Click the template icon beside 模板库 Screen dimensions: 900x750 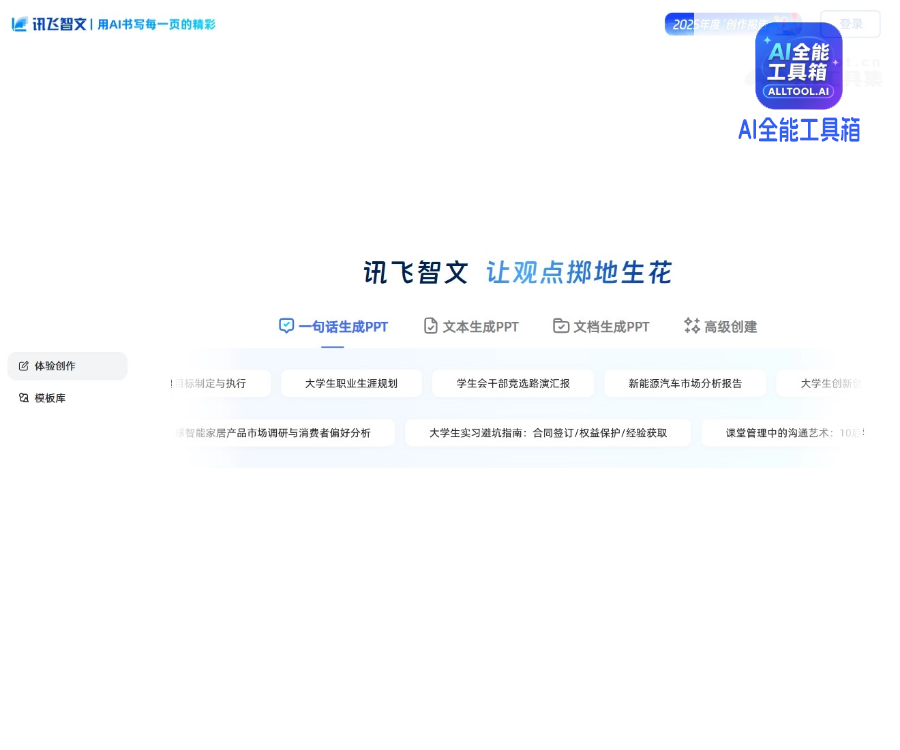click(24, 398)
